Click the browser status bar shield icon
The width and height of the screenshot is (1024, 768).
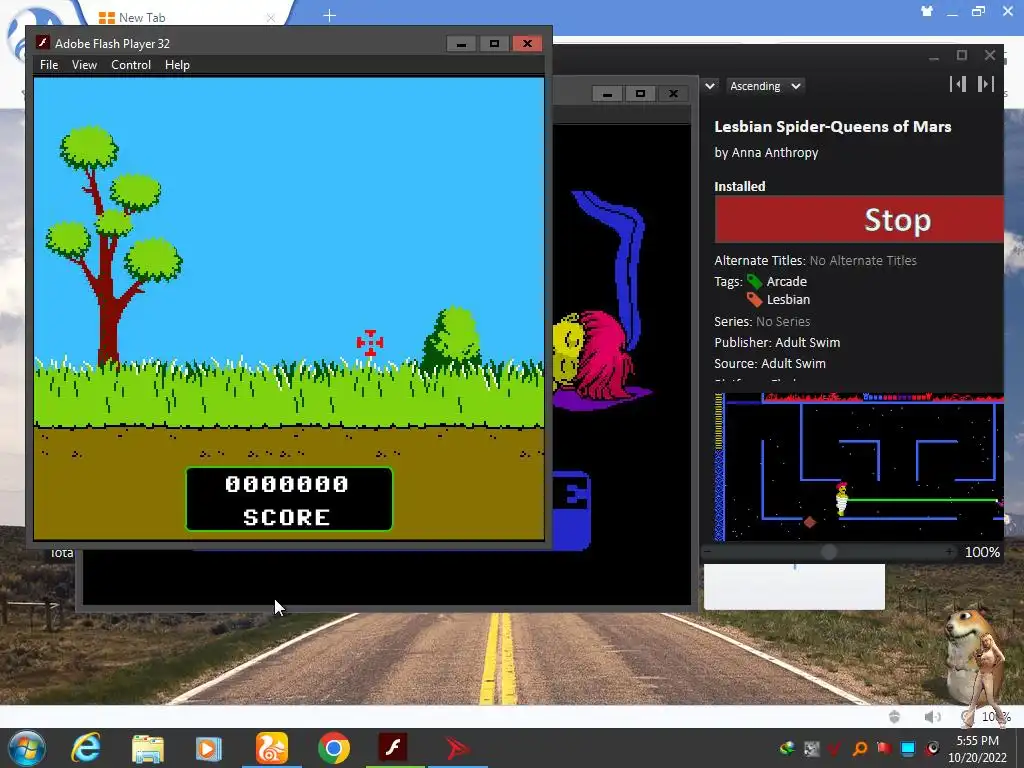[x=895, y=717]
